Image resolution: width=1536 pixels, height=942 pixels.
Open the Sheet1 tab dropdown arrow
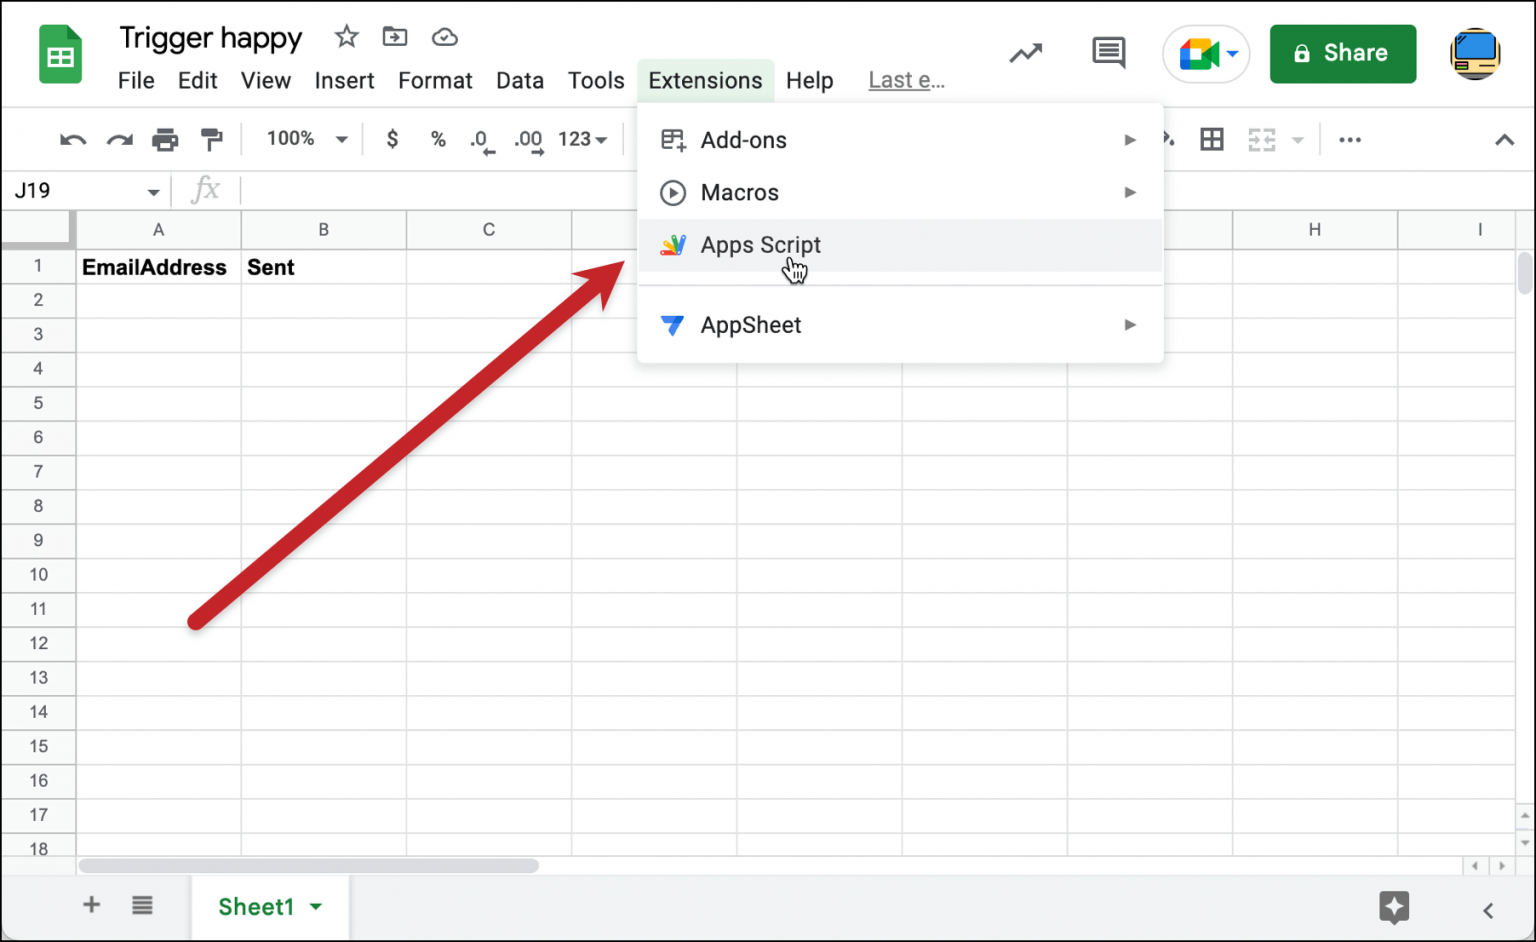coord(316,907)
